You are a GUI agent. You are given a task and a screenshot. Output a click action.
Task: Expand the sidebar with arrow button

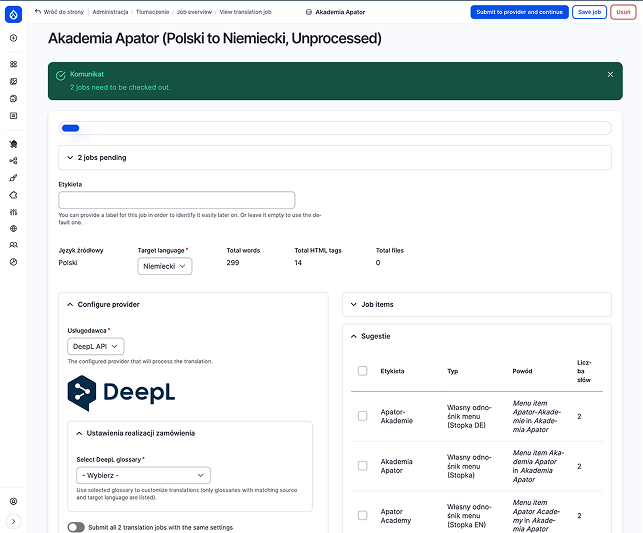click(14, 522)
